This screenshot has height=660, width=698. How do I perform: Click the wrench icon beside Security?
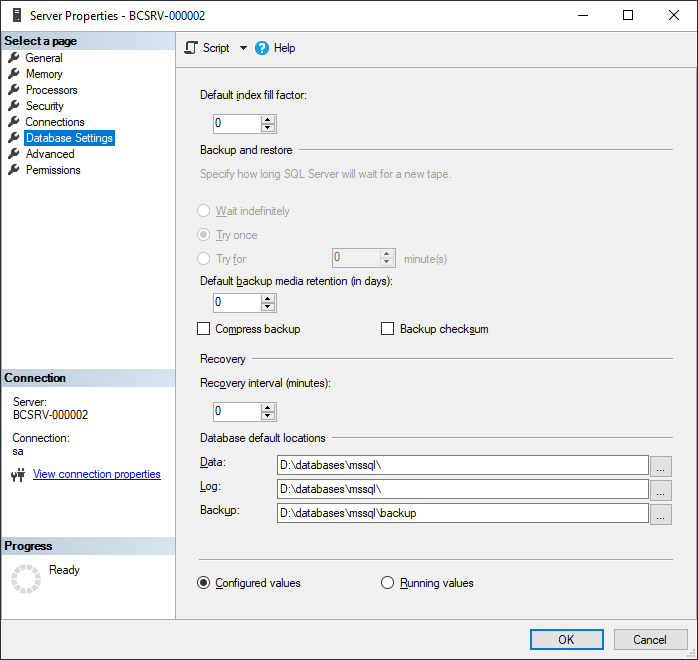pos(14,105)
